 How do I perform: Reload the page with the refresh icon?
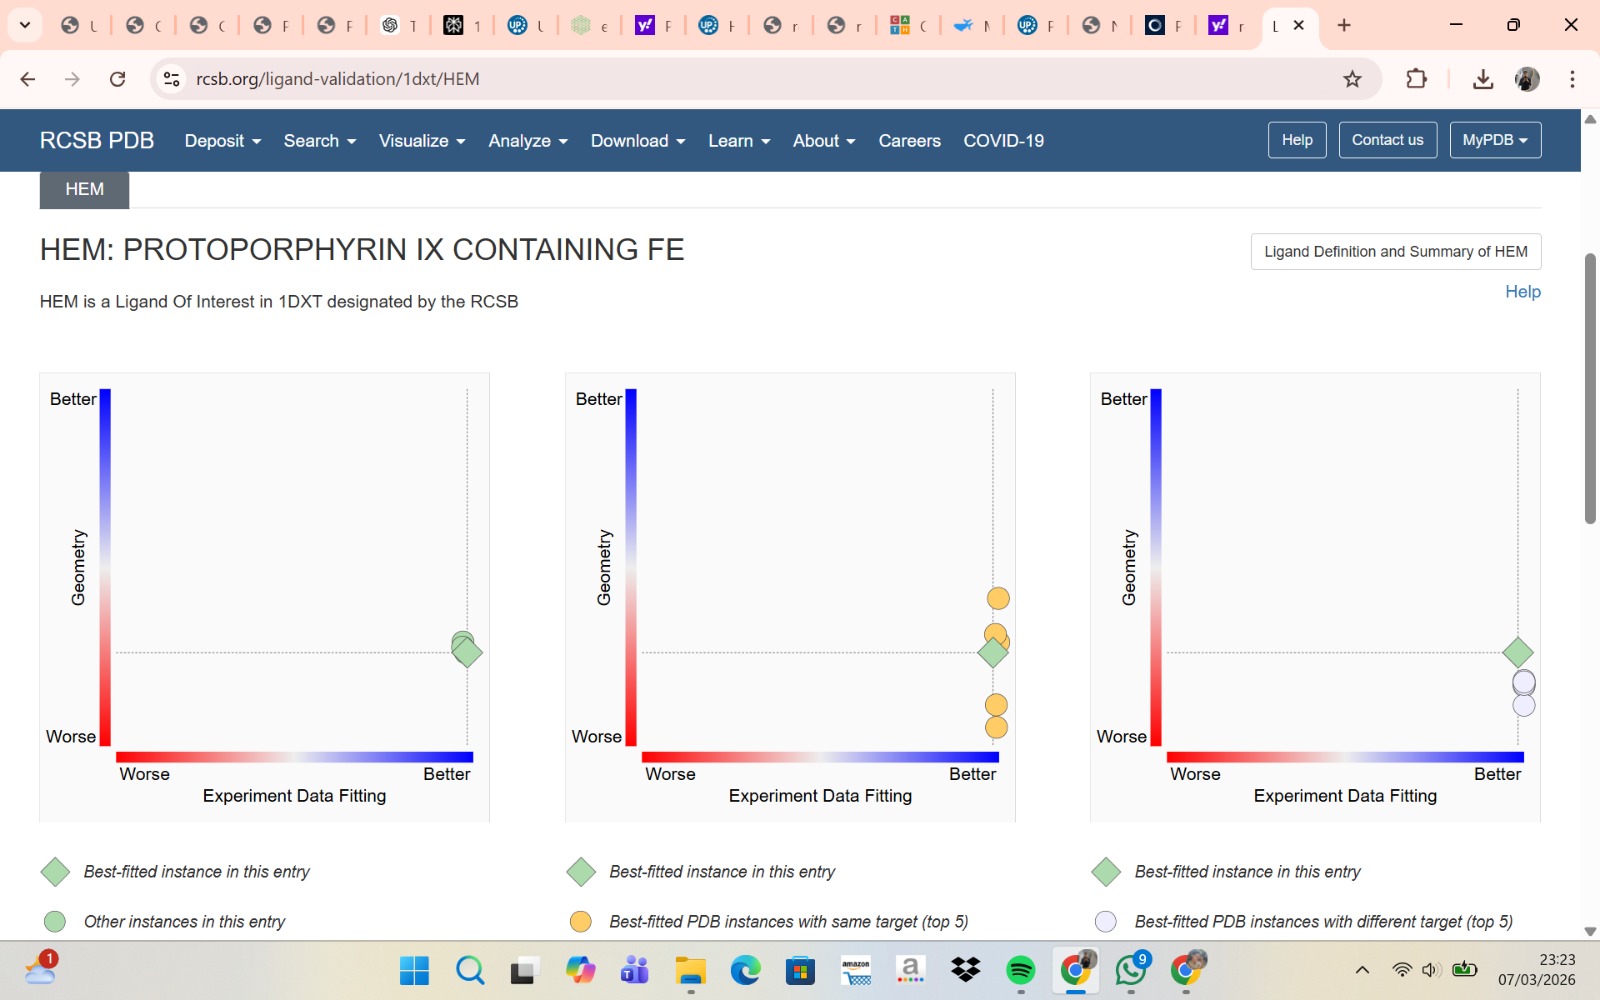pyautogui.click(x=117, y=79)
